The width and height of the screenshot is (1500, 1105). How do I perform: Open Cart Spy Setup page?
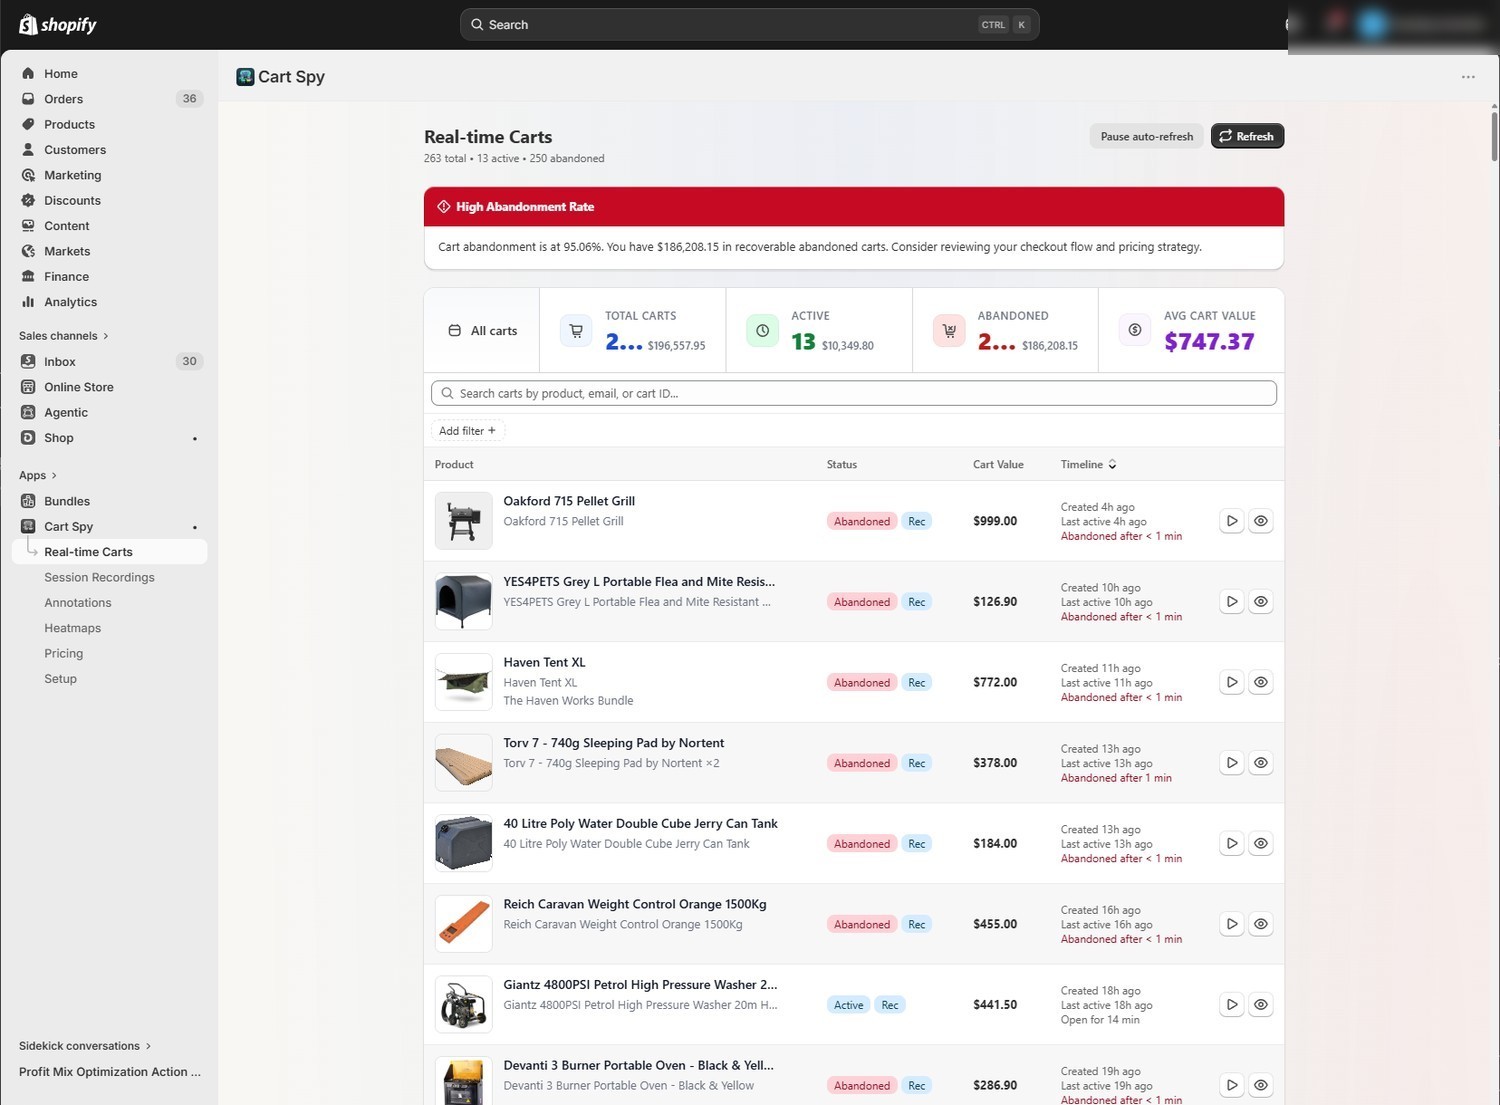tap(60, 679)
